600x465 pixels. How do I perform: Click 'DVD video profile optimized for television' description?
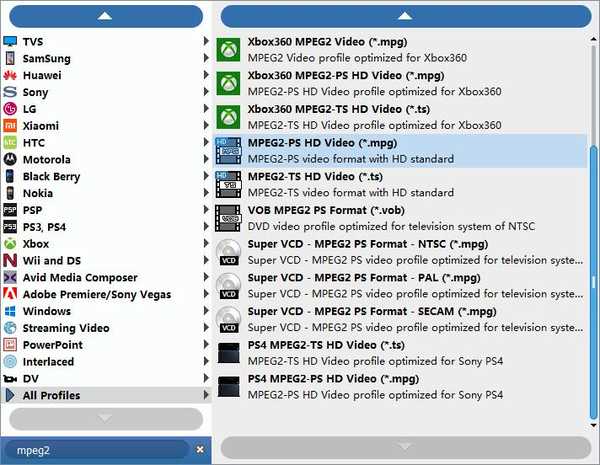[391, 226]
